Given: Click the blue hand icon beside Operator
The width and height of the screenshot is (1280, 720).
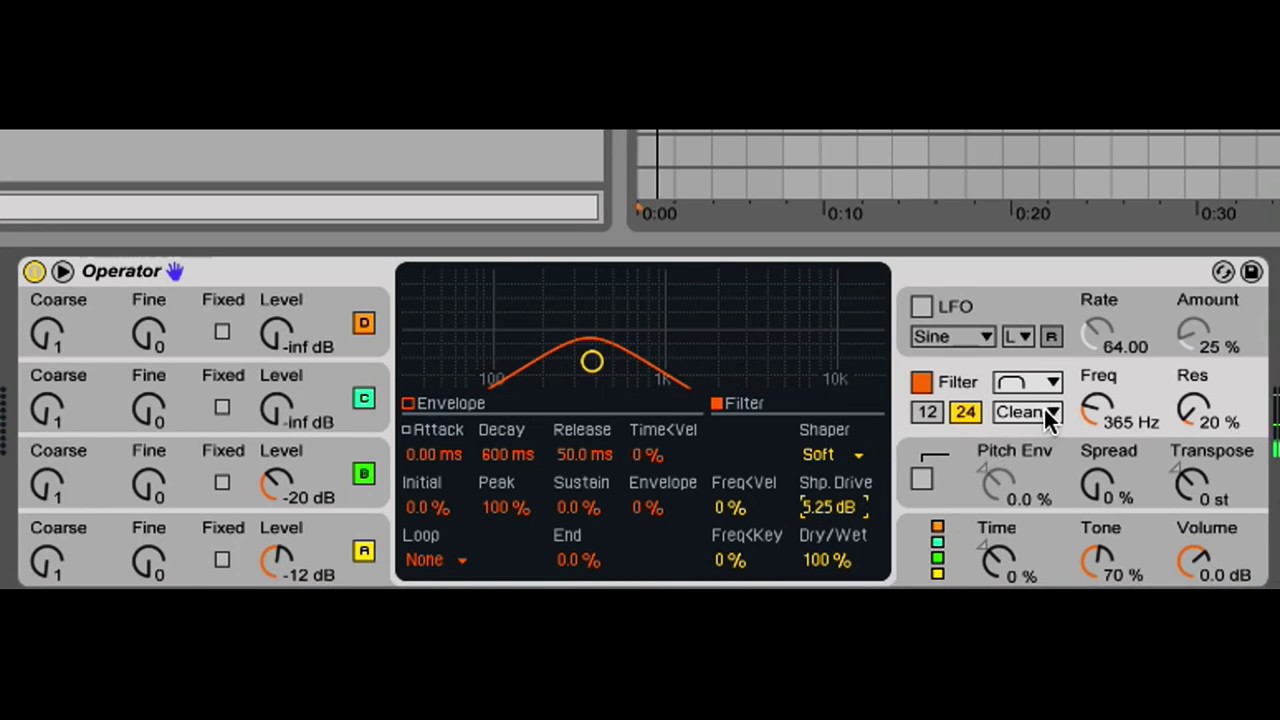Looking at the screenshot, I should pos(175,271).
